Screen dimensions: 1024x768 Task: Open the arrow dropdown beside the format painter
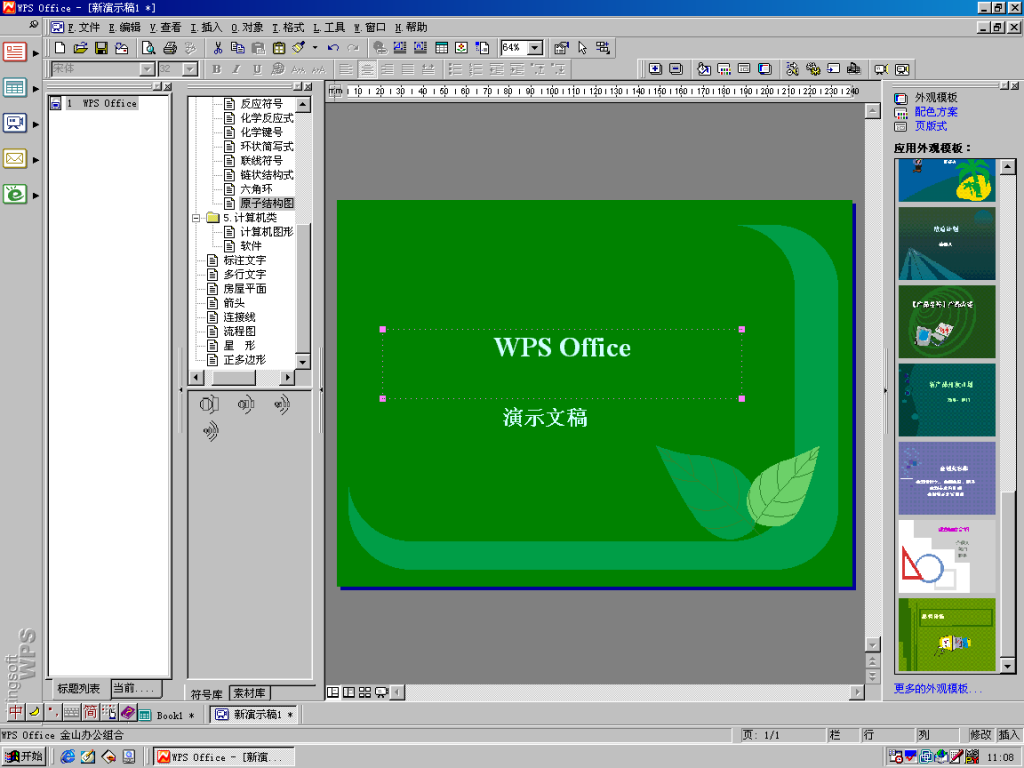tap(315, 48)
